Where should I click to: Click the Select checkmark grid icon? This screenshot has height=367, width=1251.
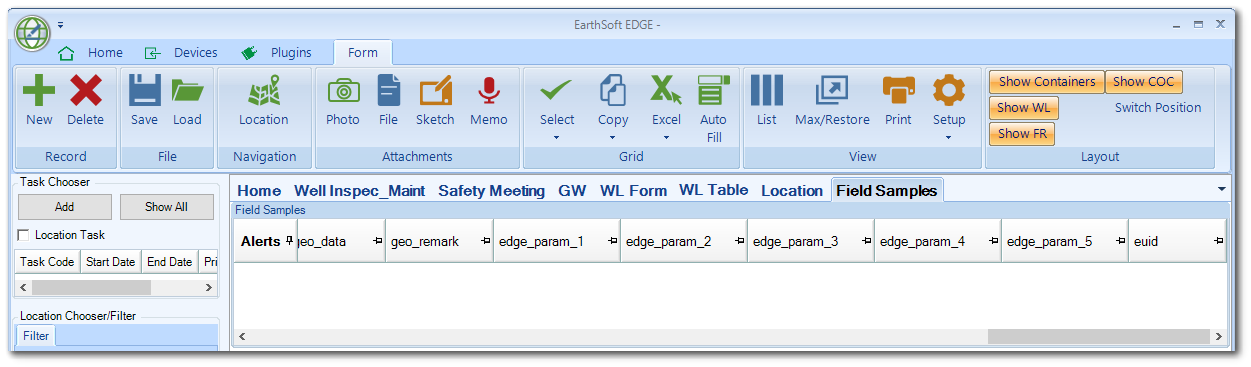[557, 91]
